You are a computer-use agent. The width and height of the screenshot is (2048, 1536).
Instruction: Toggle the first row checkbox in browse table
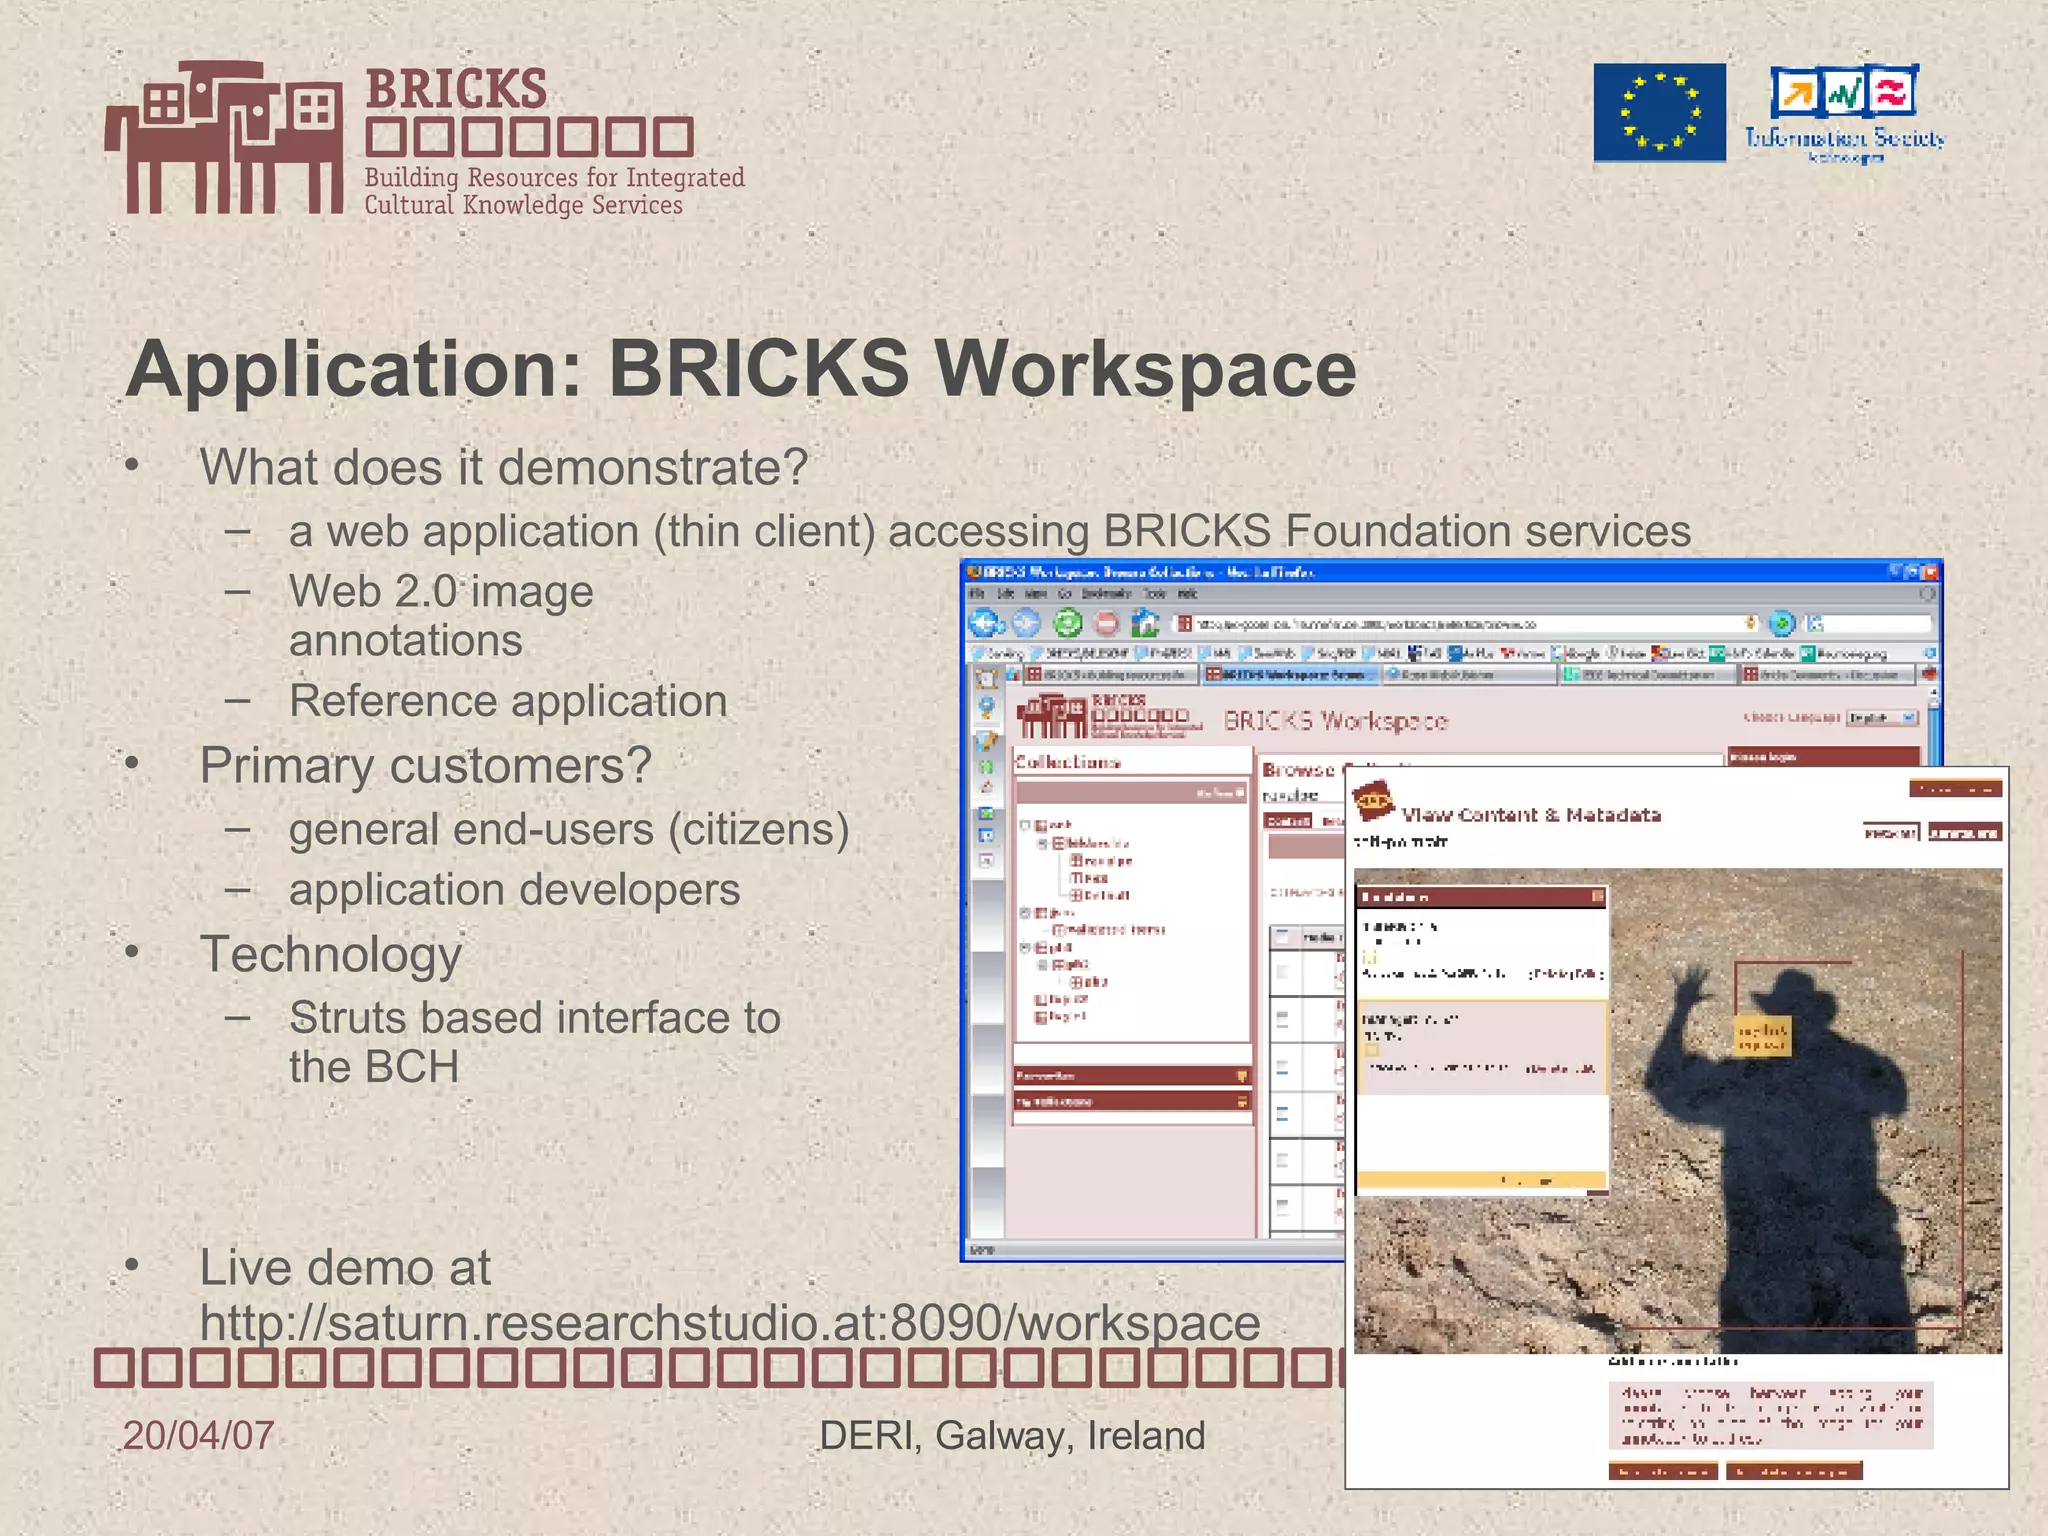point(1282,971)
